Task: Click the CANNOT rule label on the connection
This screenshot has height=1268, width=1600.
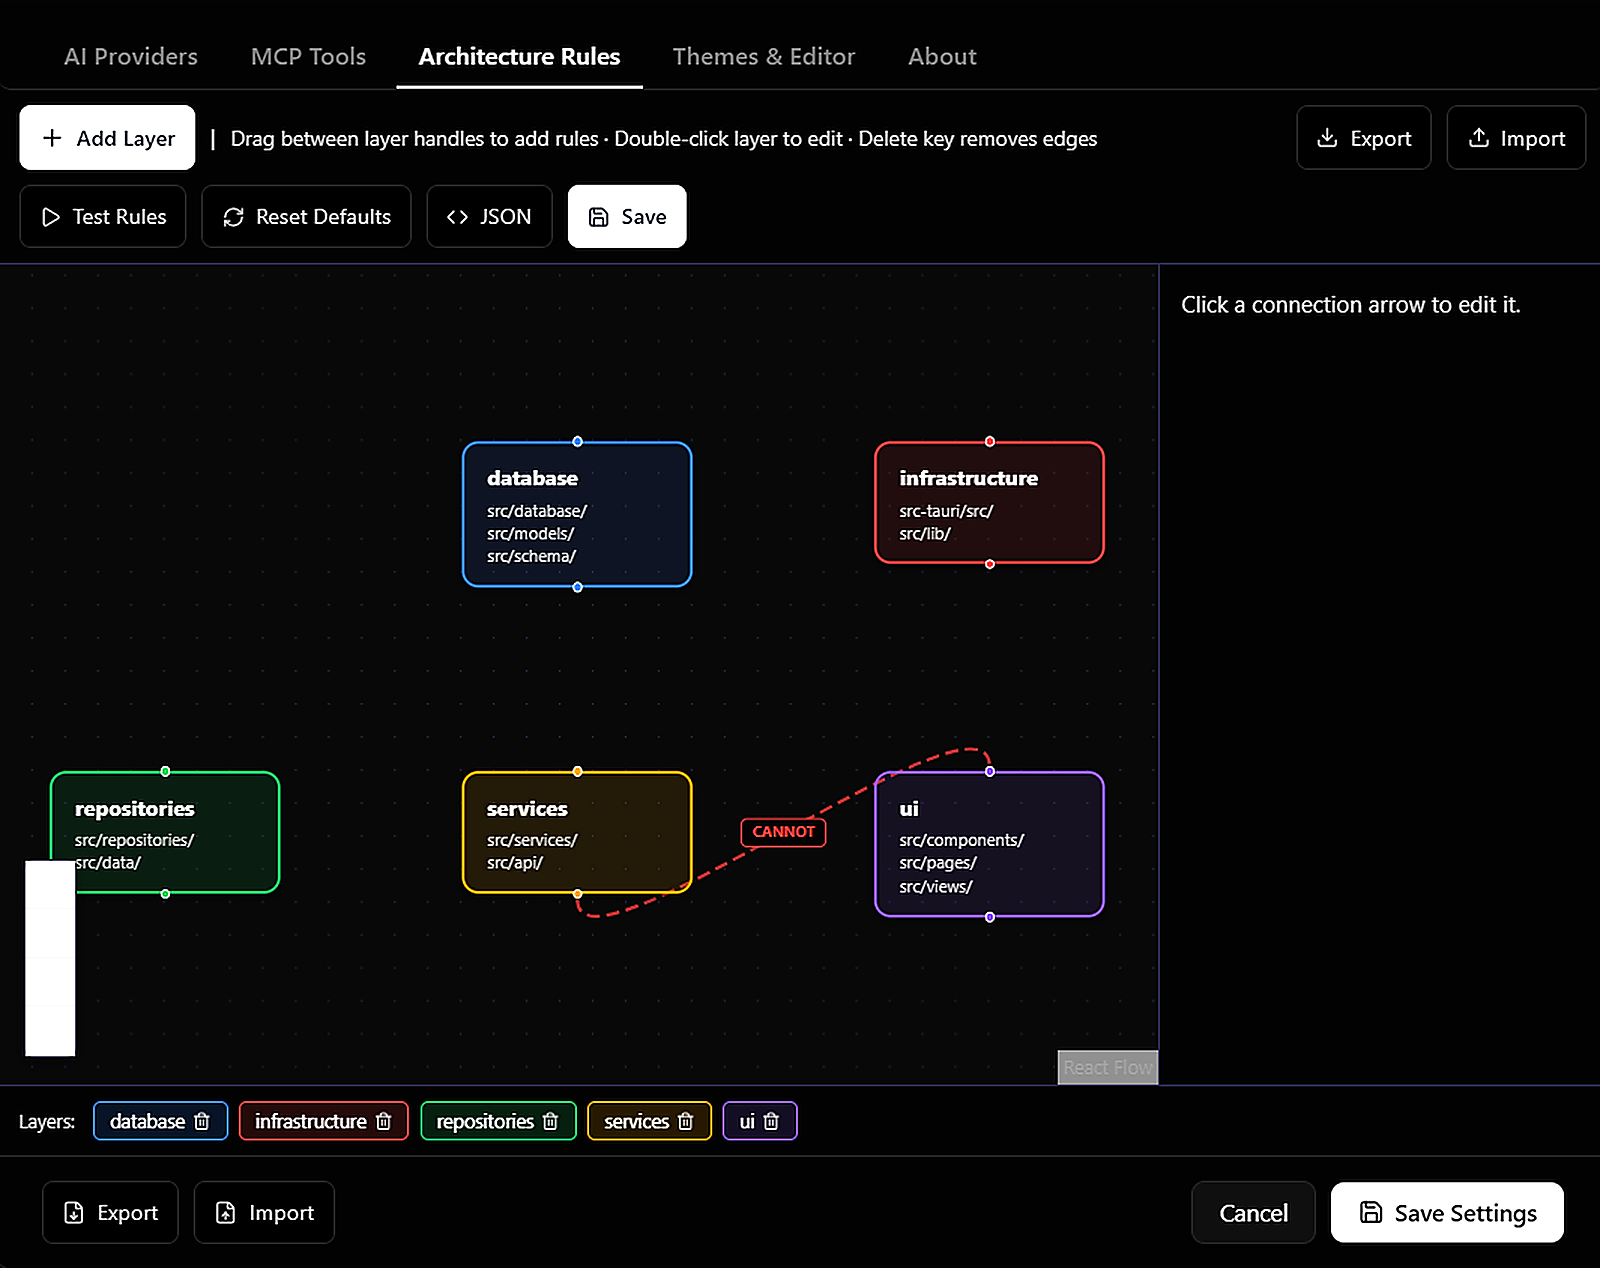Action: (783, 832)
